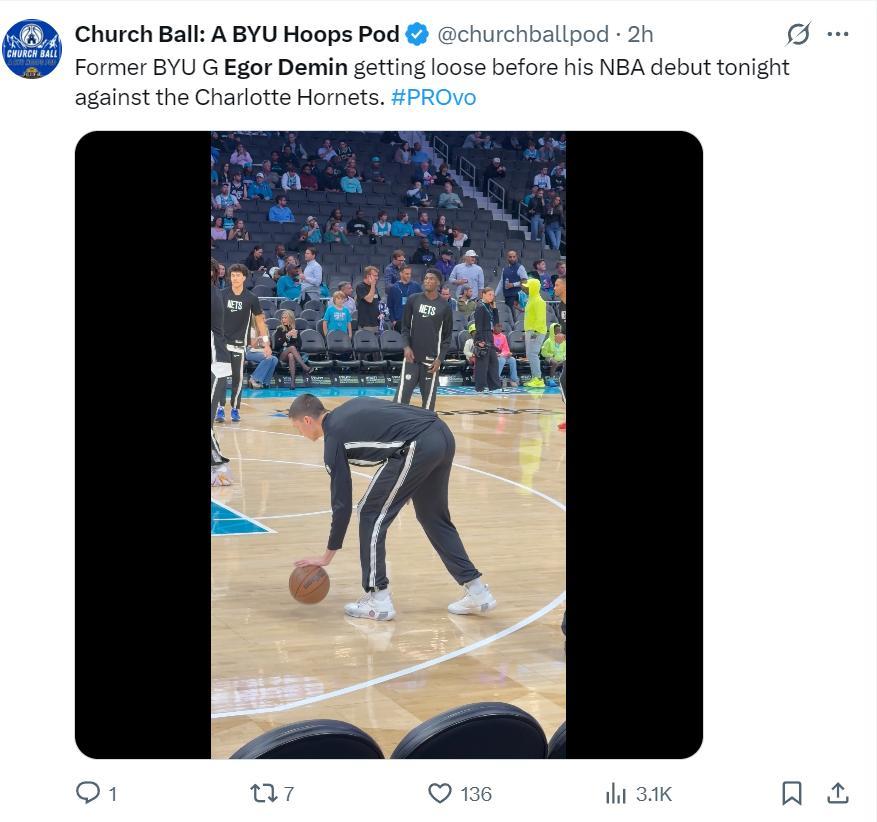Open the #PROvo hashtag

[x=433, y=97]
